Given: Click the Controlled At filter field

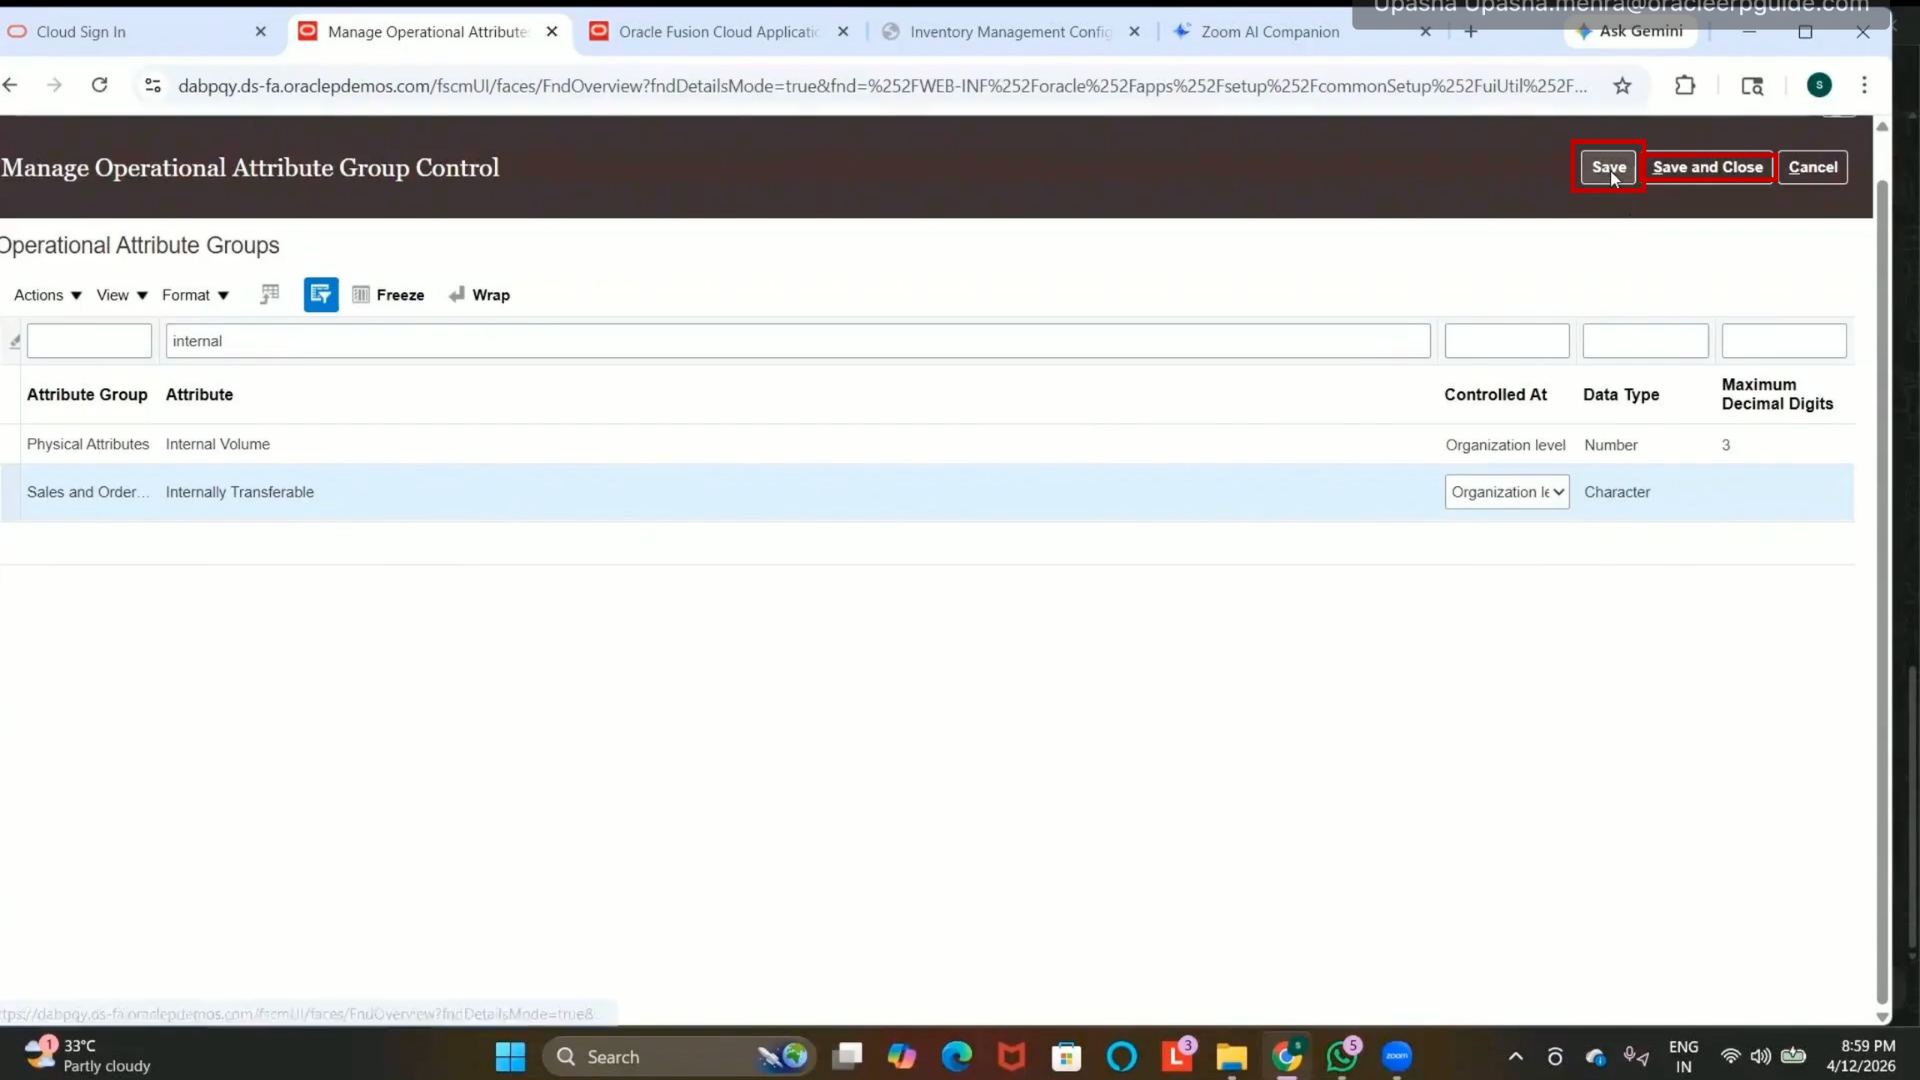Looking at the screenshot, I should pos(1506,341).
